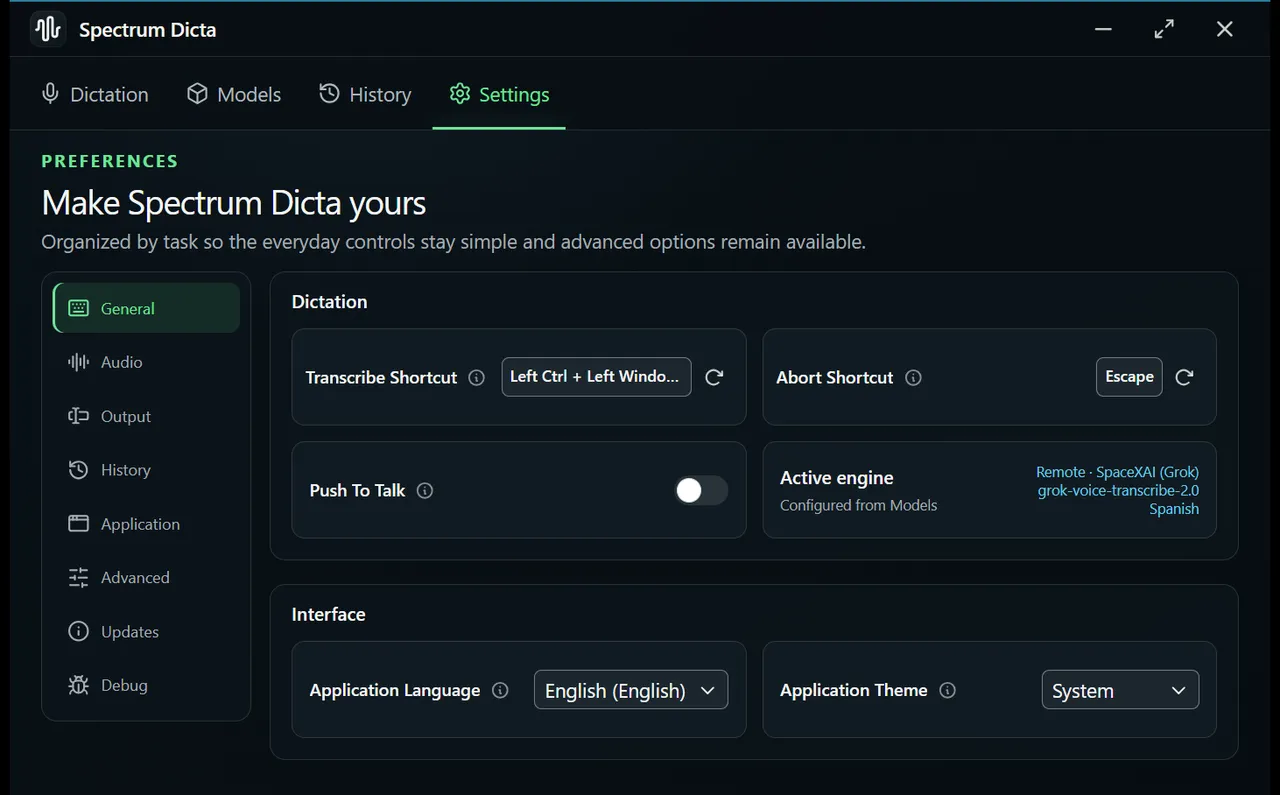Select the Settings tab
Image resolution: width=1280 pixels, height=795 pixels.
click(x=499, y=94)
